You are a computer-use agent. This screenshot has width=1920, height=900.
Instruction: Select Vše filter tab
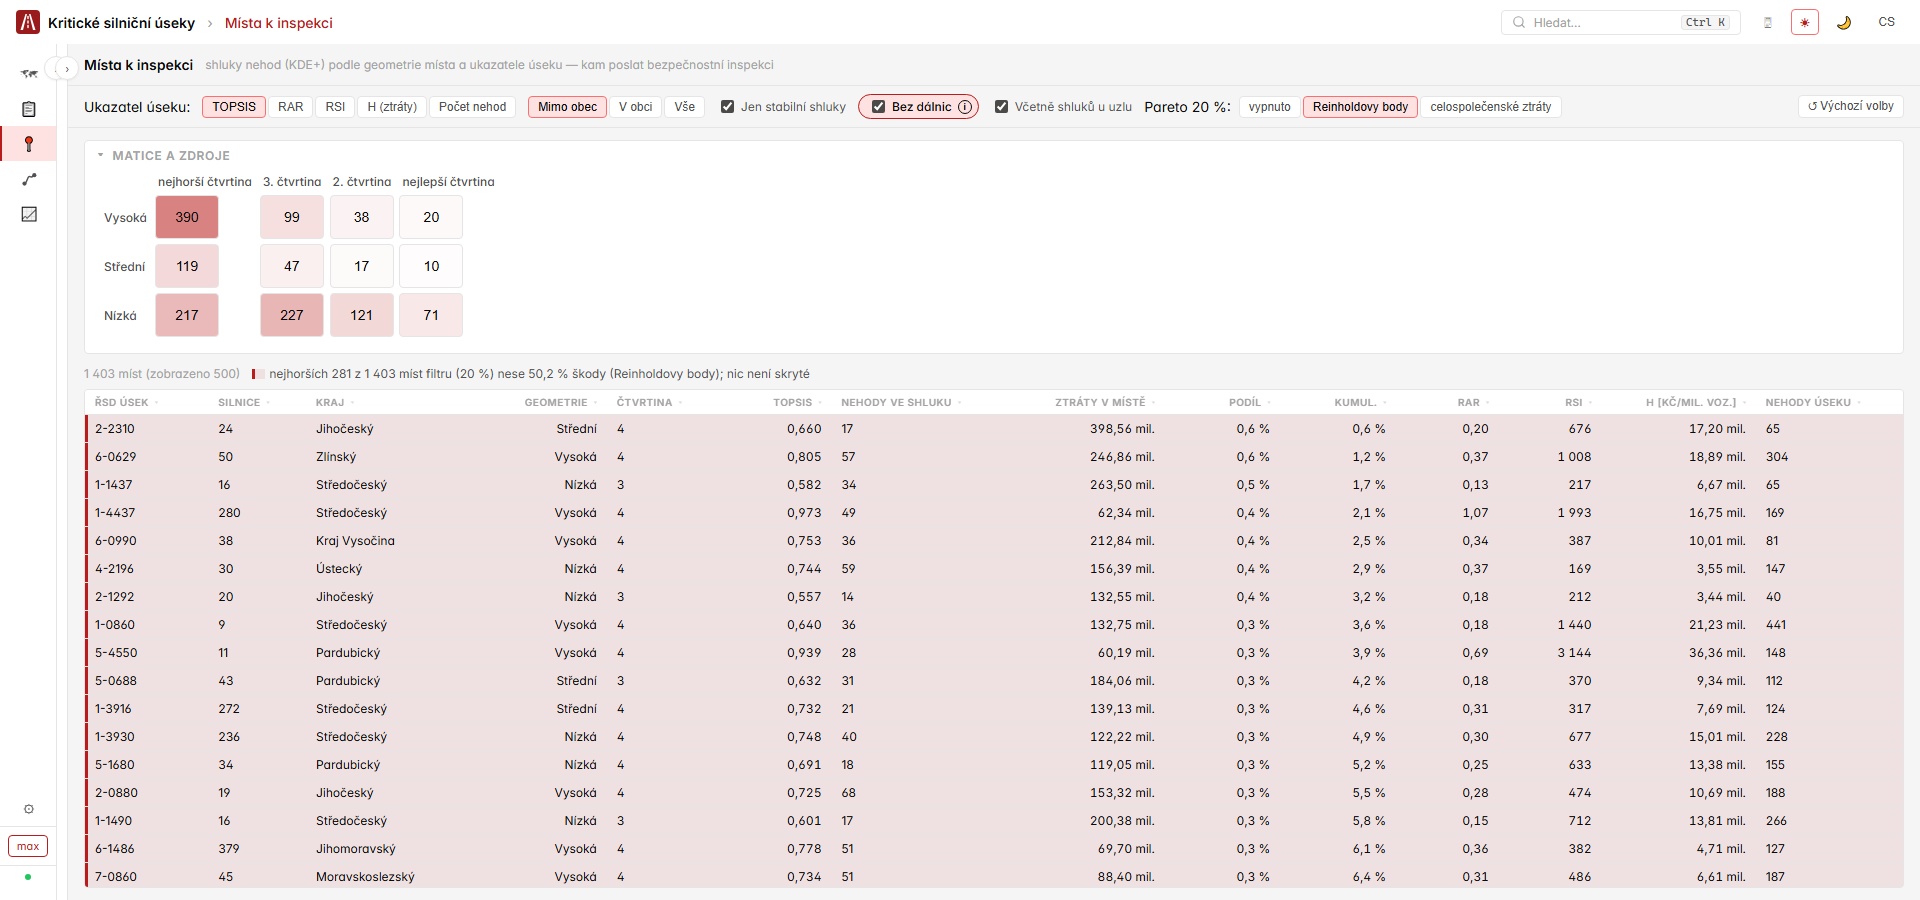tap(684, 107)
